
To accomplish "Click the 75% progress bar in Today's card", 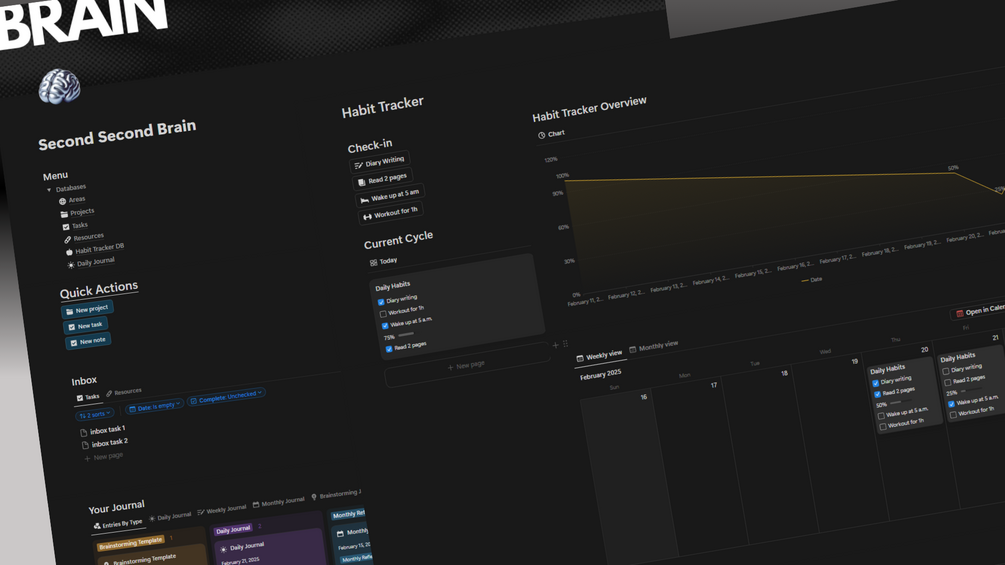I will 406,334.
